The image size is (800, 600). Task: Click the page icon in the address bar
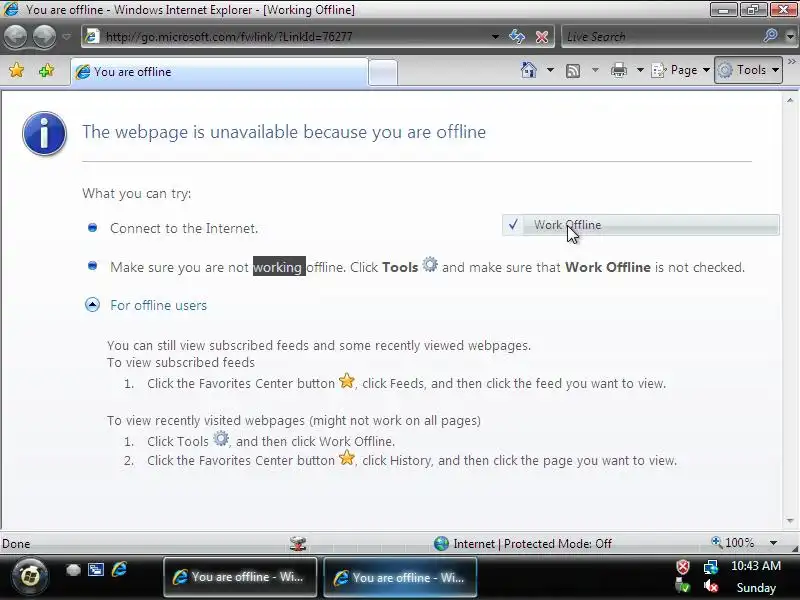91,36
